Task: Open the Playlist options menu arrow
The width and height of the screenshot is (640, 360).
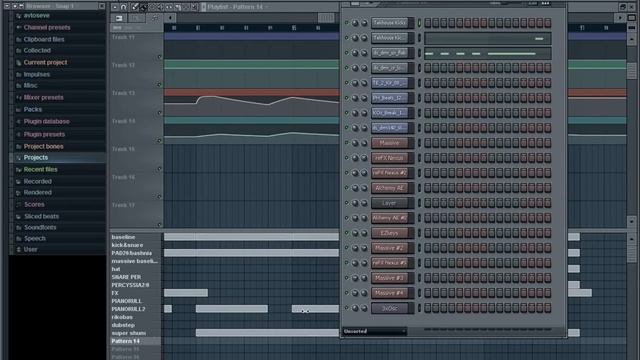Action: click(115, 7)
